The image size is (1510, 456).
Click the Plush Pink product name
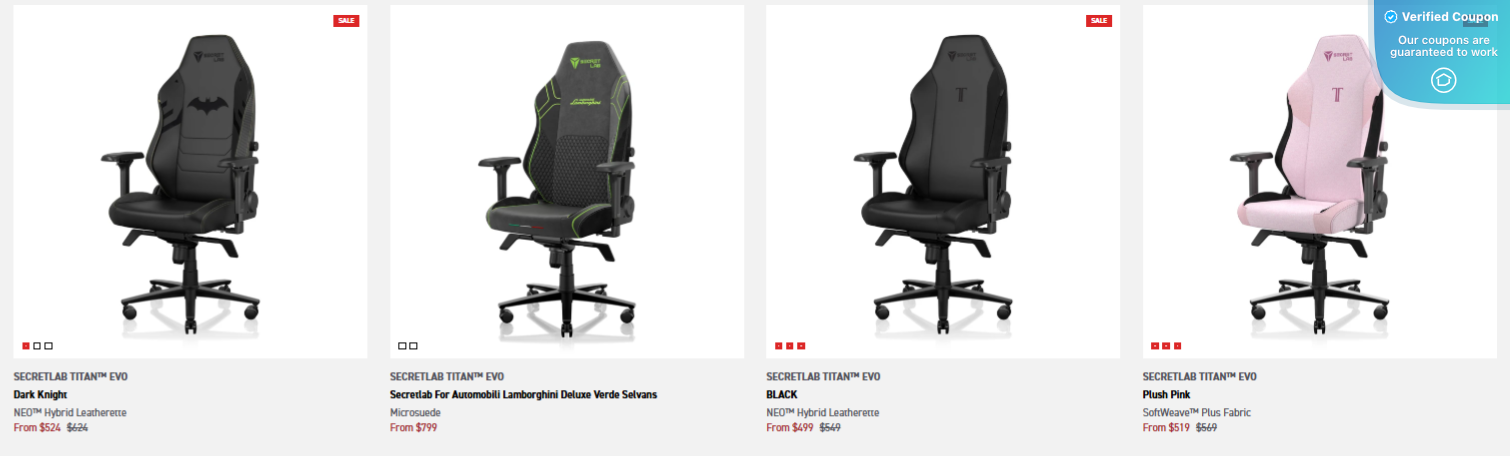click(x=1166, y=395)
